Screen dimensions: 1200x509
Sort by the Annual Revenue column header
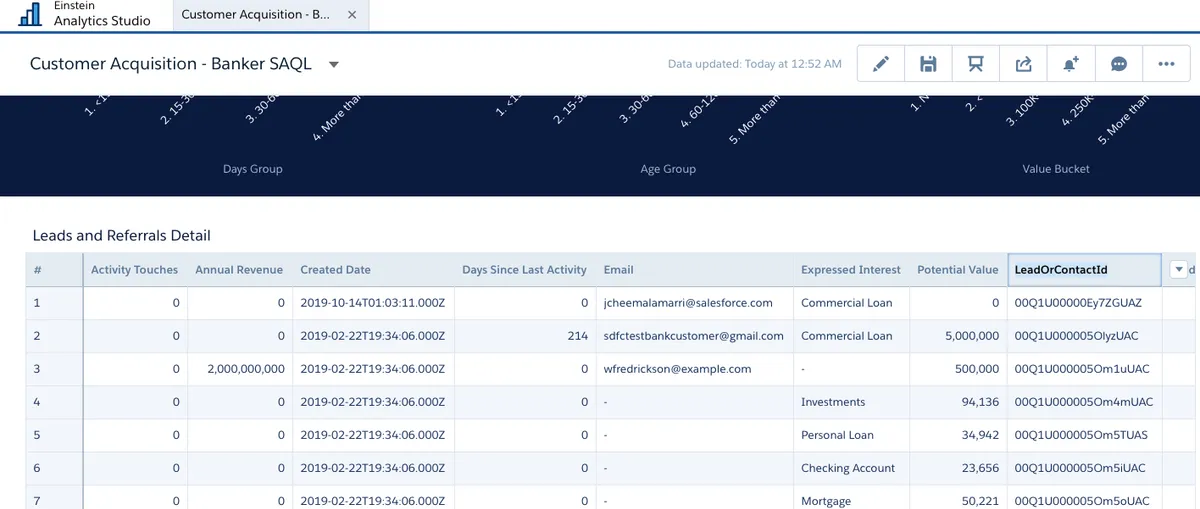pos(239,270)
